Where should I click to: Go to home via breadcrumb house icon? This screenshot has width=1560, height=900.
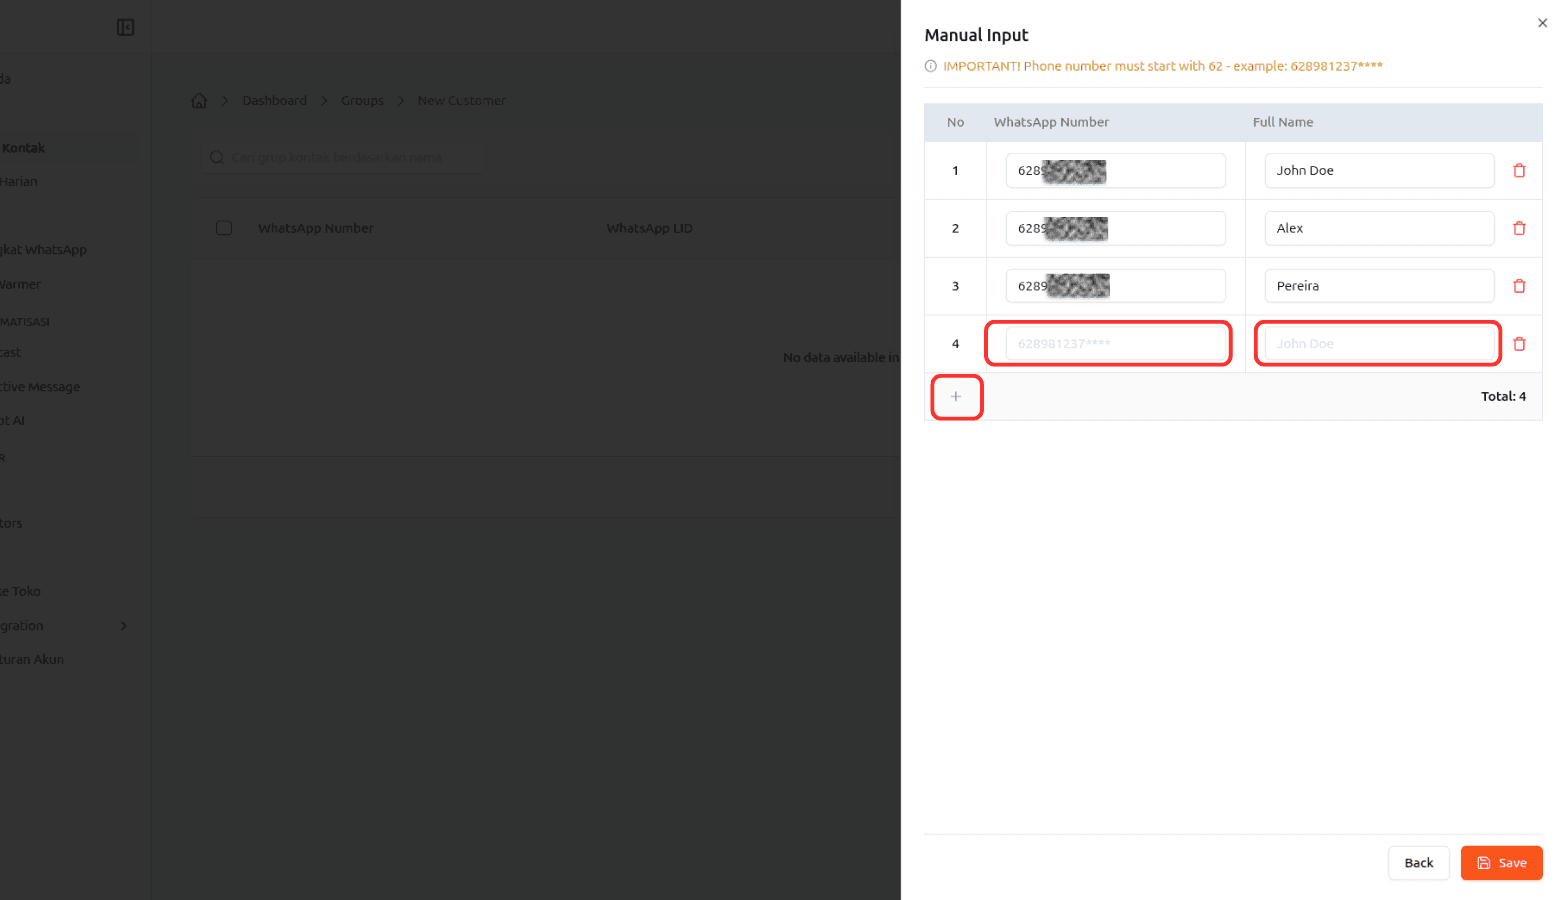click(199, 101)
